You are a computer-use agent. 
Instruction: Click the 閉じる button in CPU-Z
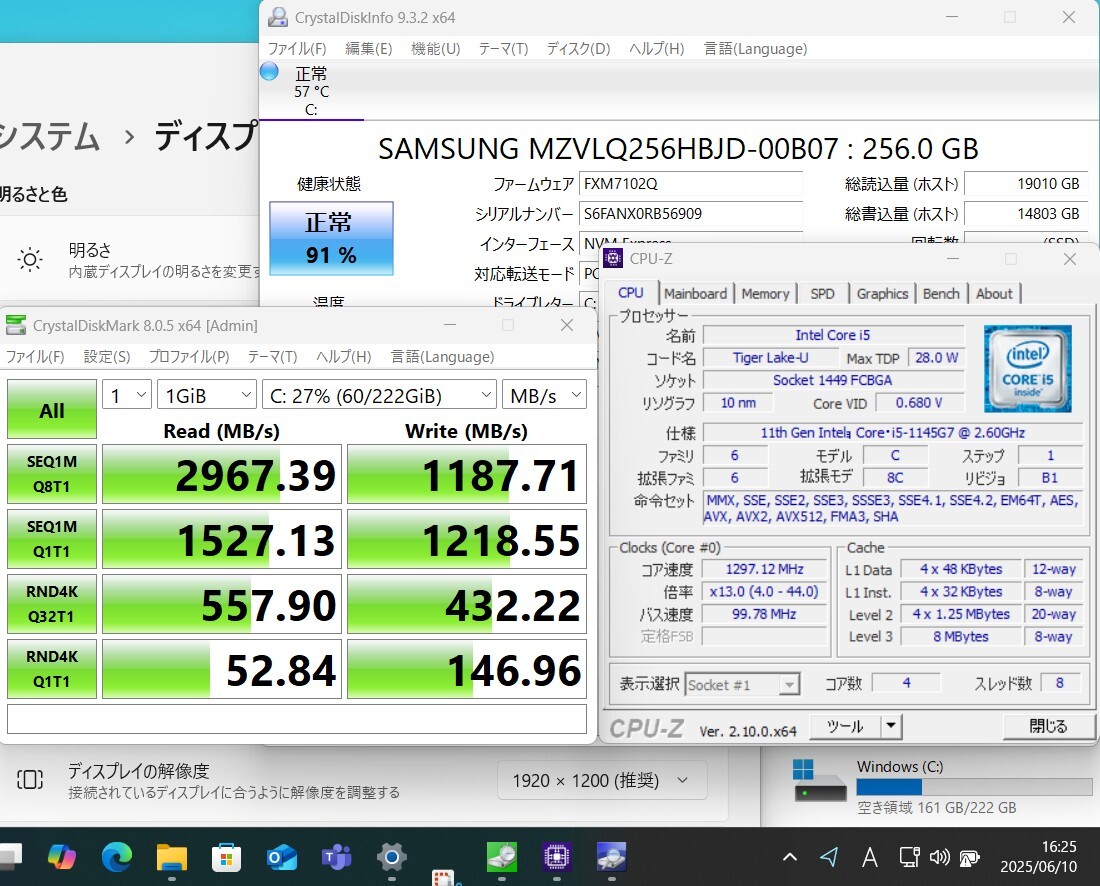(1048, 726)
